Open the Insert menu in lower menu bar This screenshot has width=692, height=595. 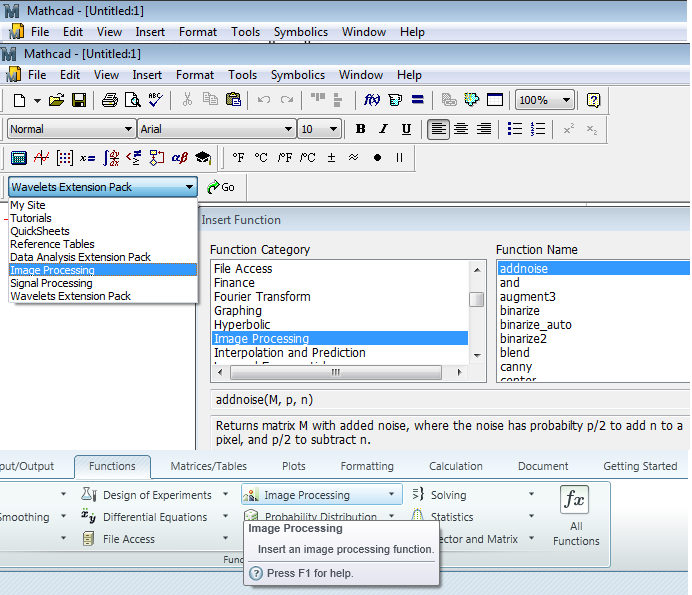tap(147, 75)
